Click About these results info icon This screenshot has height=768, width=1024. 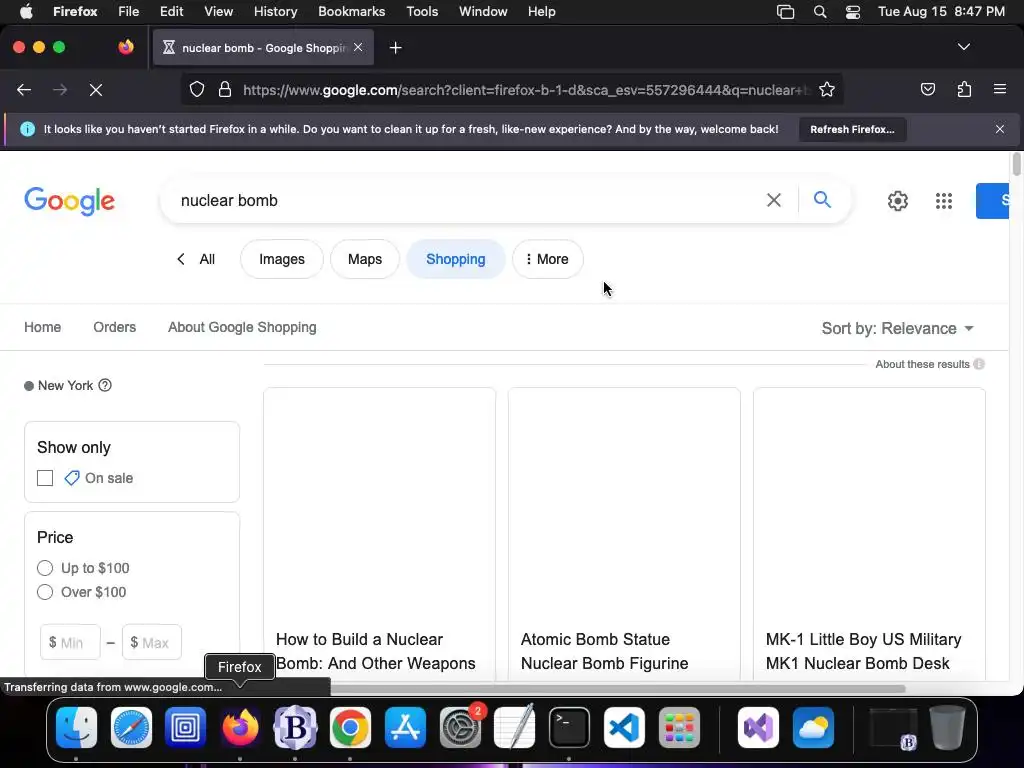click(978, 364)
